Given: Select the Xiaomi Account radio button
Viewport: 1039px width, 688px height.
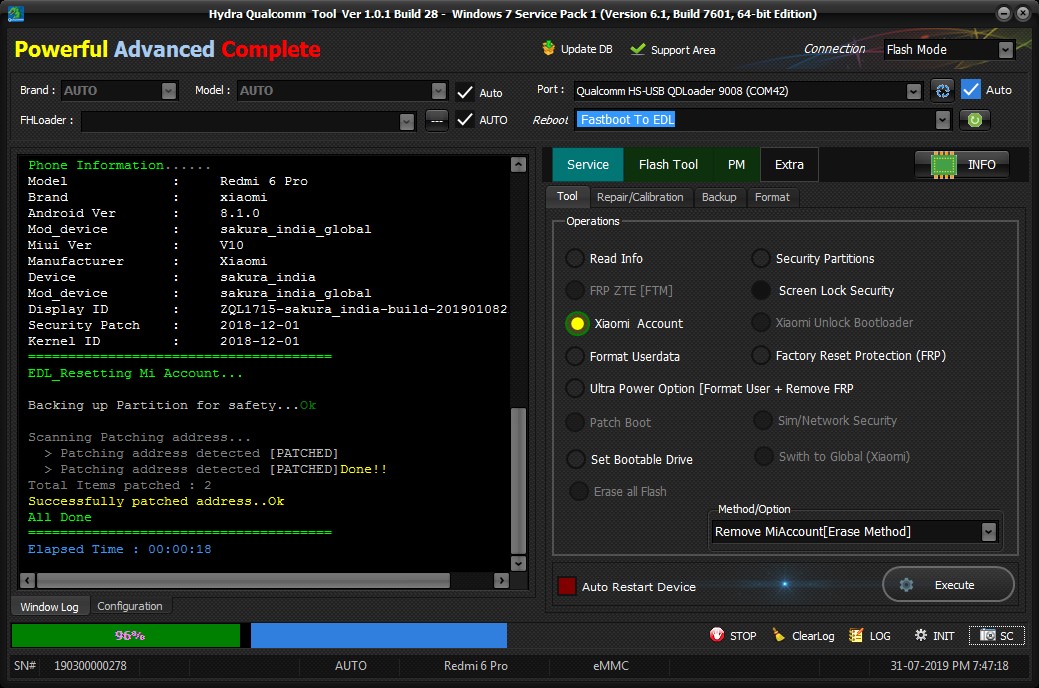Looking at the screenshot, I should coord(577,323).
